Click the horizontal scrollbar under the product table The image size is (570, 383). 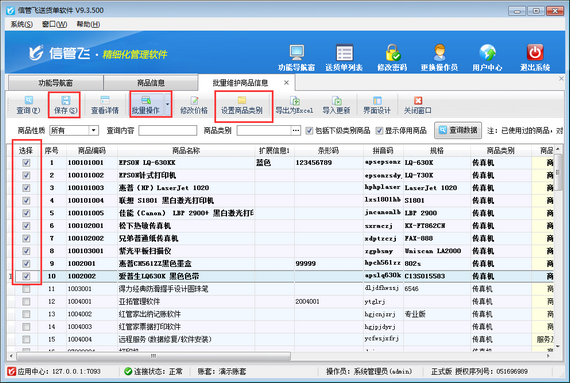(153, 356)
